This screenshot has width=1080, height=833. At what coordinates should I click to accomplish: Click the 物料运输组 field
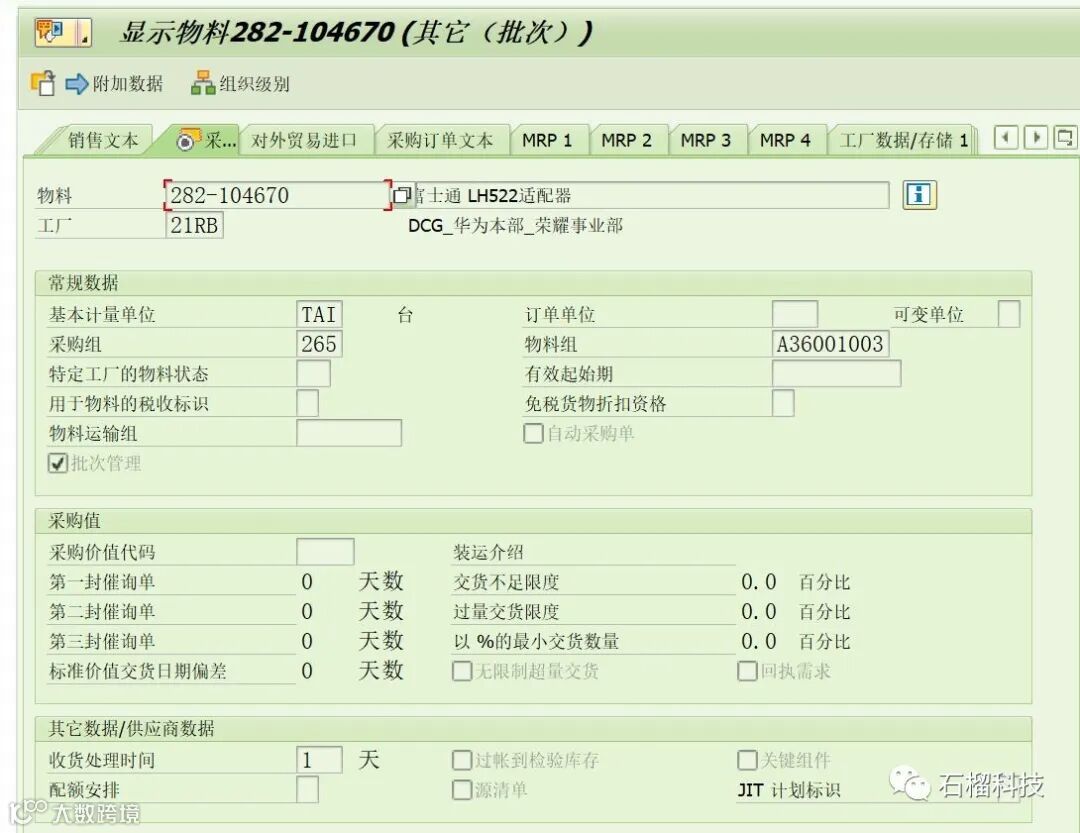[x=349, y=433]
